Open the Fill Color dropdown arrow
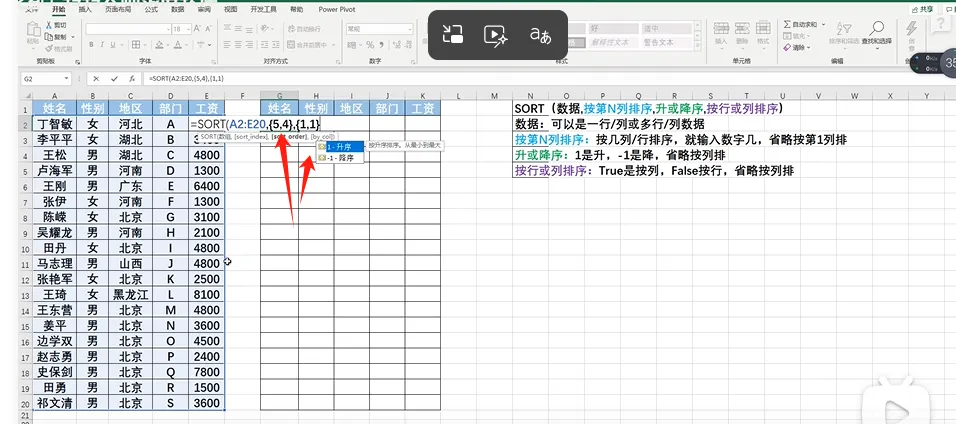The image size is (956, 424). pos(168,45)
